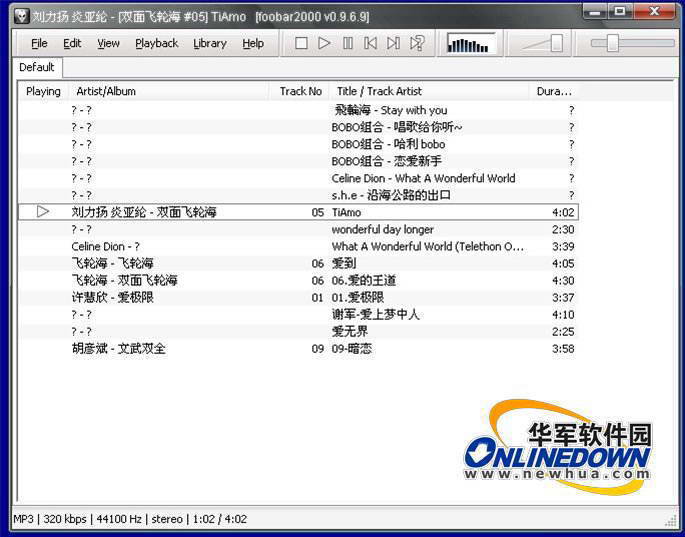Maximize the foobar2000 window
This screenshot has width=685, height=537.
coord(620,12)
